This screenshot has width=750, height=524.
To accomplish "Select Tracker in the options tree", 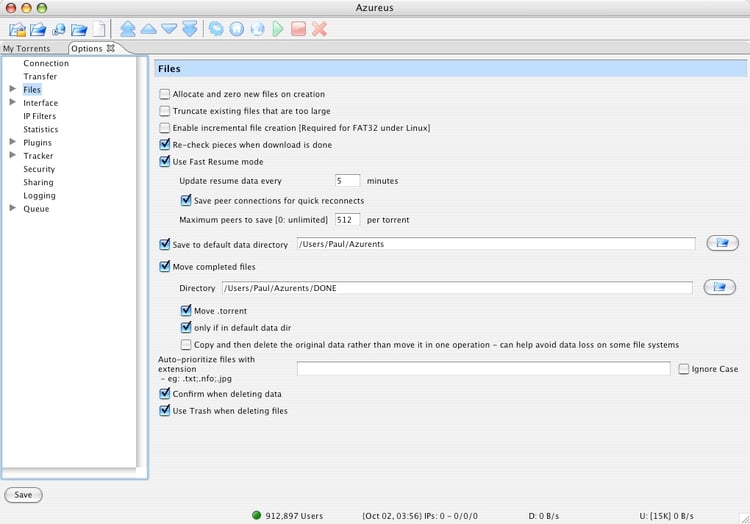I will pos(38,156).
